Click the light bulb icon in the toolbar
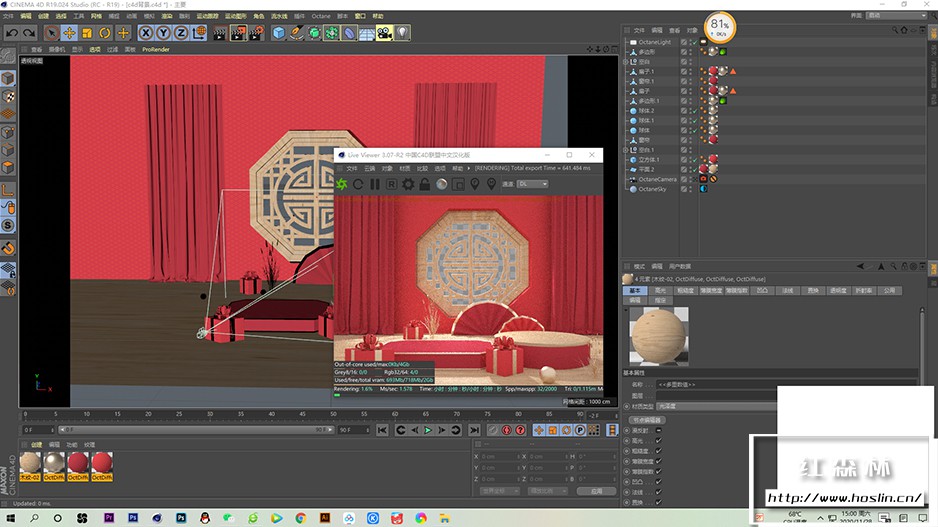938x527 pixels. pos(402,33)
